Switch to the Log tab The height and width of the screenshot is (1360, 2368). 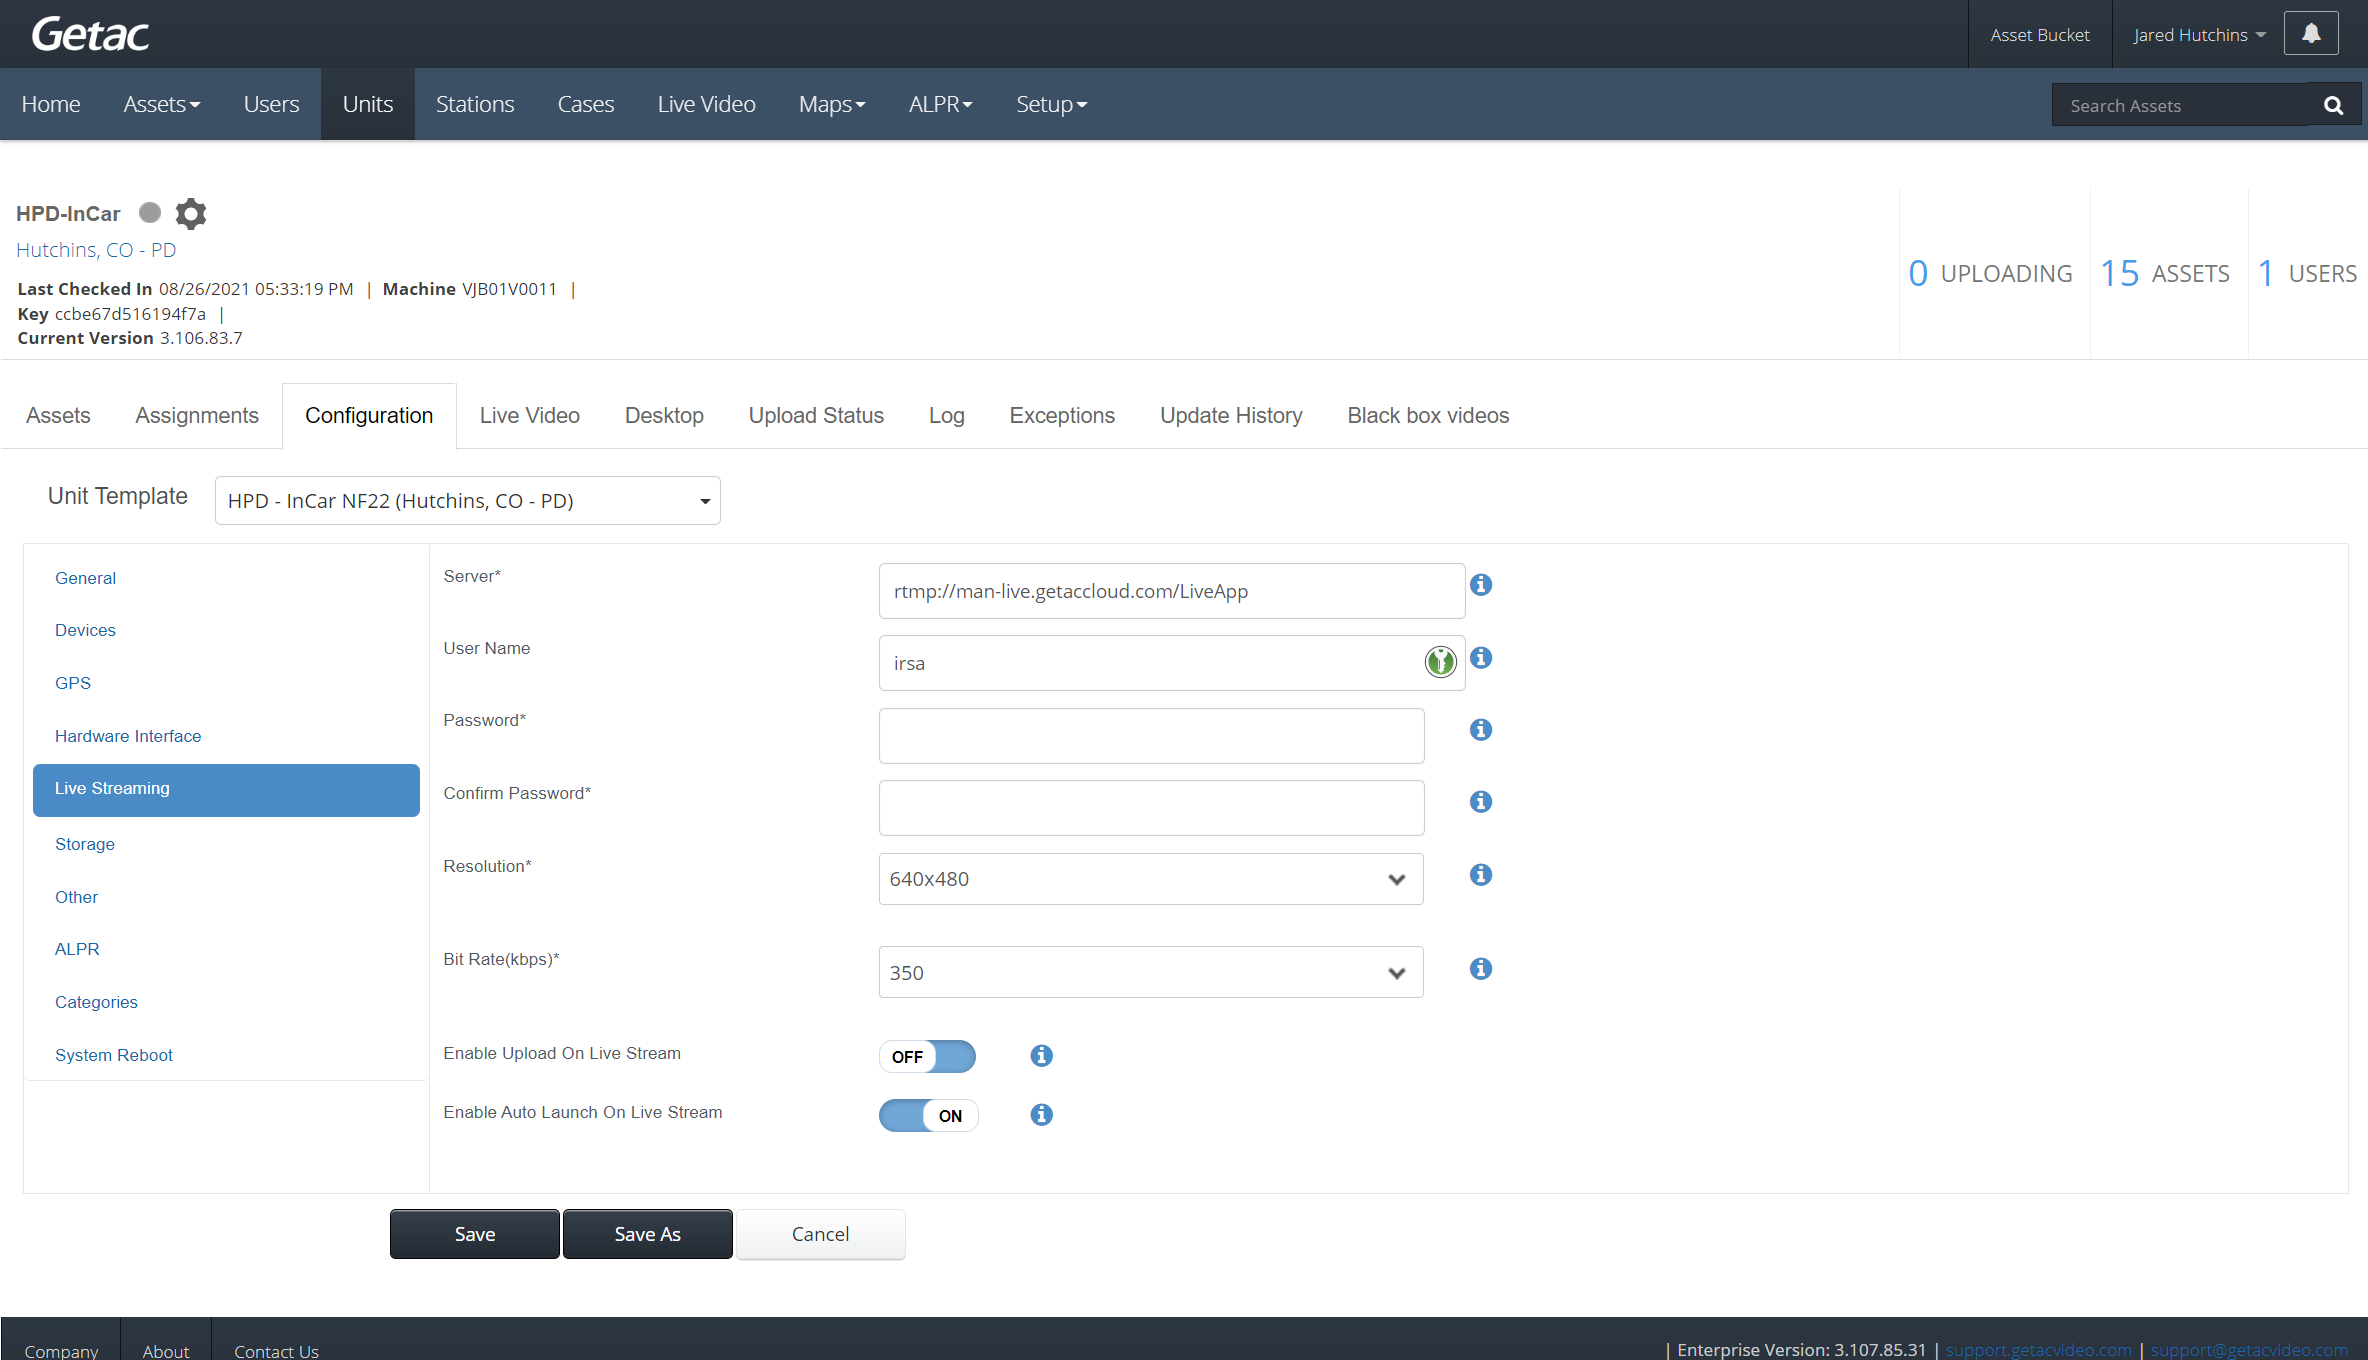(947, 416)
